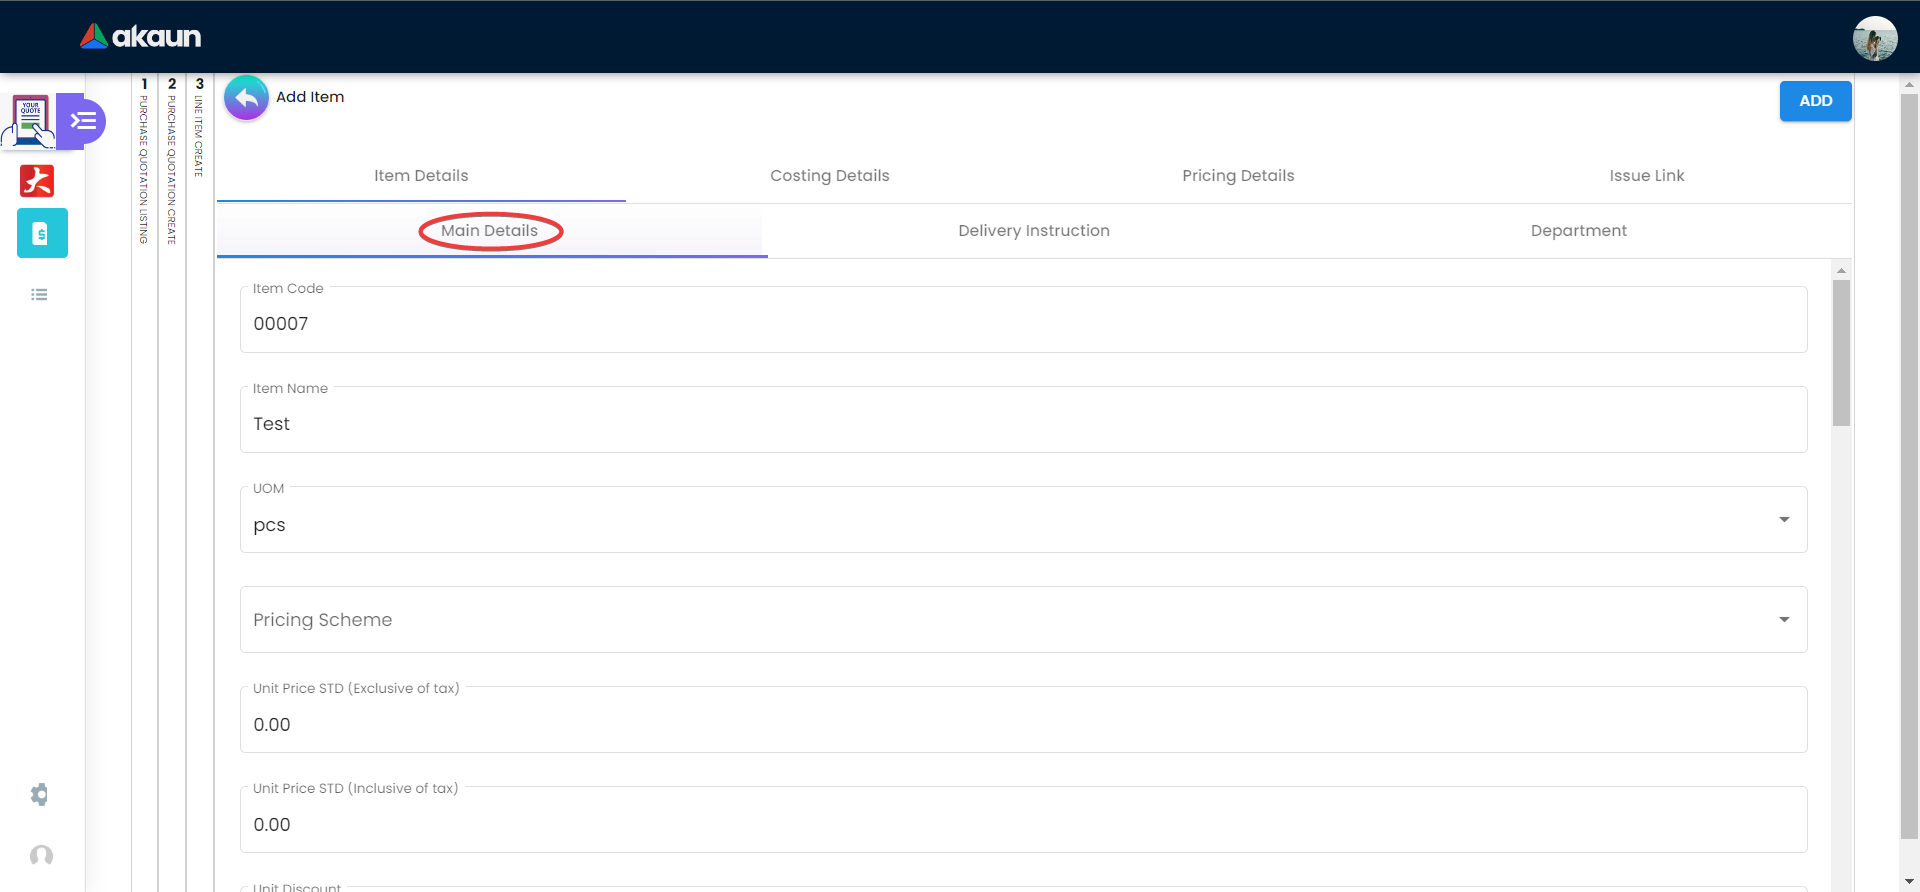
Task: Click the Add Item heading text
Action: pyautogui.click(x=310, y=97)
